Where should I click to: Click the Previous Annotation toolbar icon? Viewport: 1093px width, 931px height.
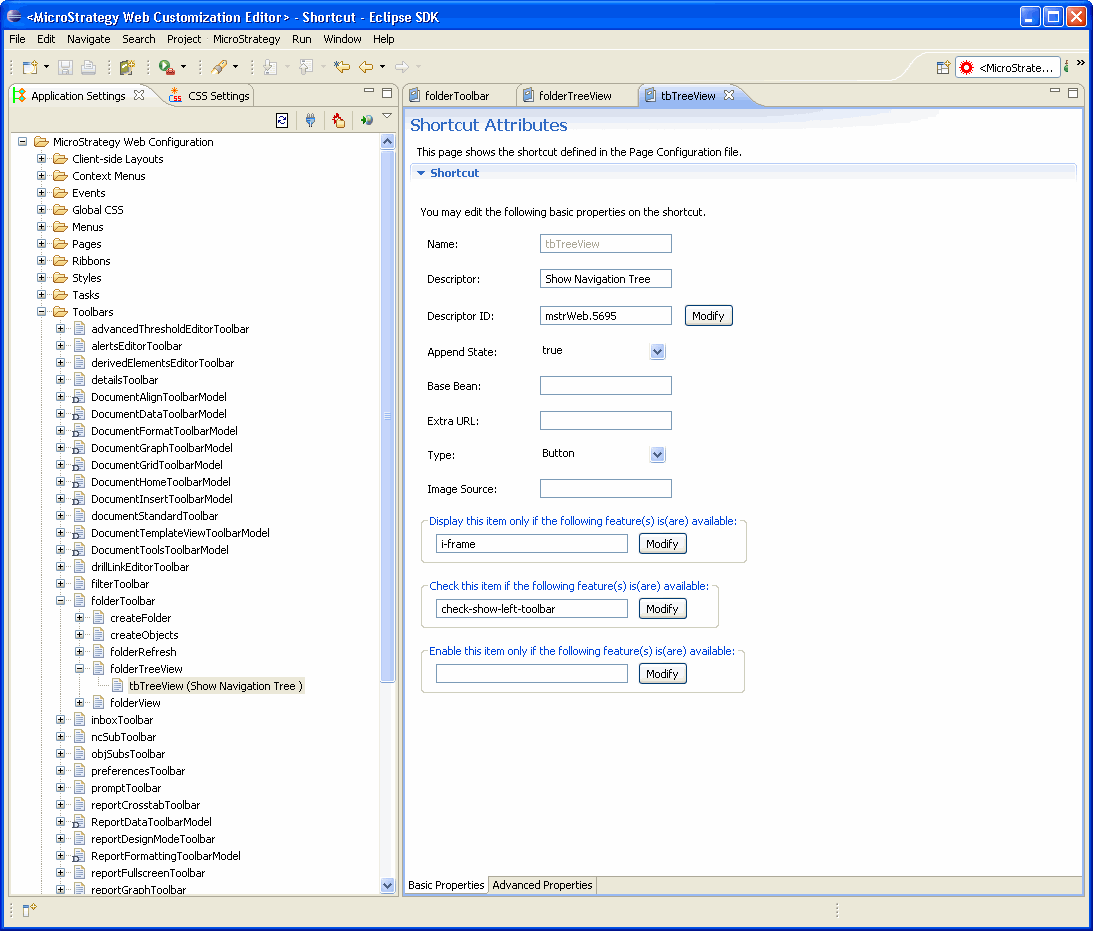(x=306, y=67)
